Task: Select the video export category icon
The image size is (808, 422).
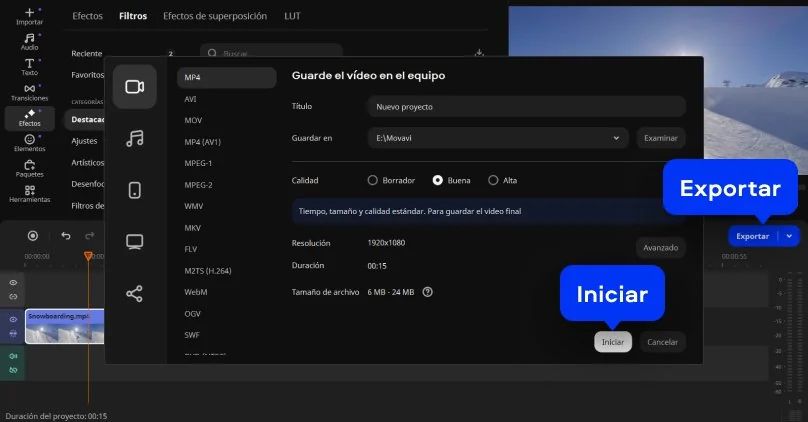Action: tap(135, 87)
